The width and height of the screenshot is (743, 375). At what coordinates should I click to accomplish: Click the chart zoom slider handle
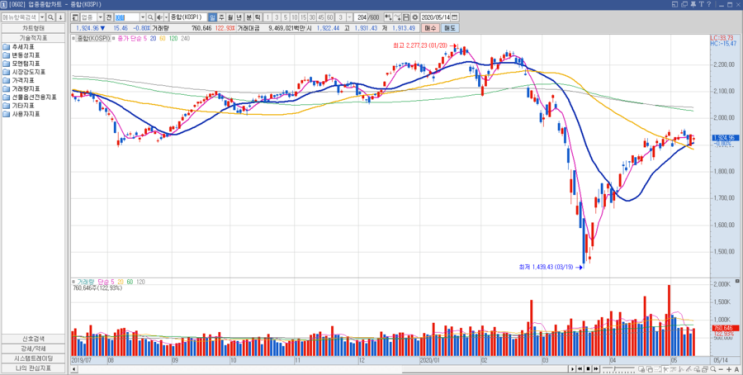615,368
